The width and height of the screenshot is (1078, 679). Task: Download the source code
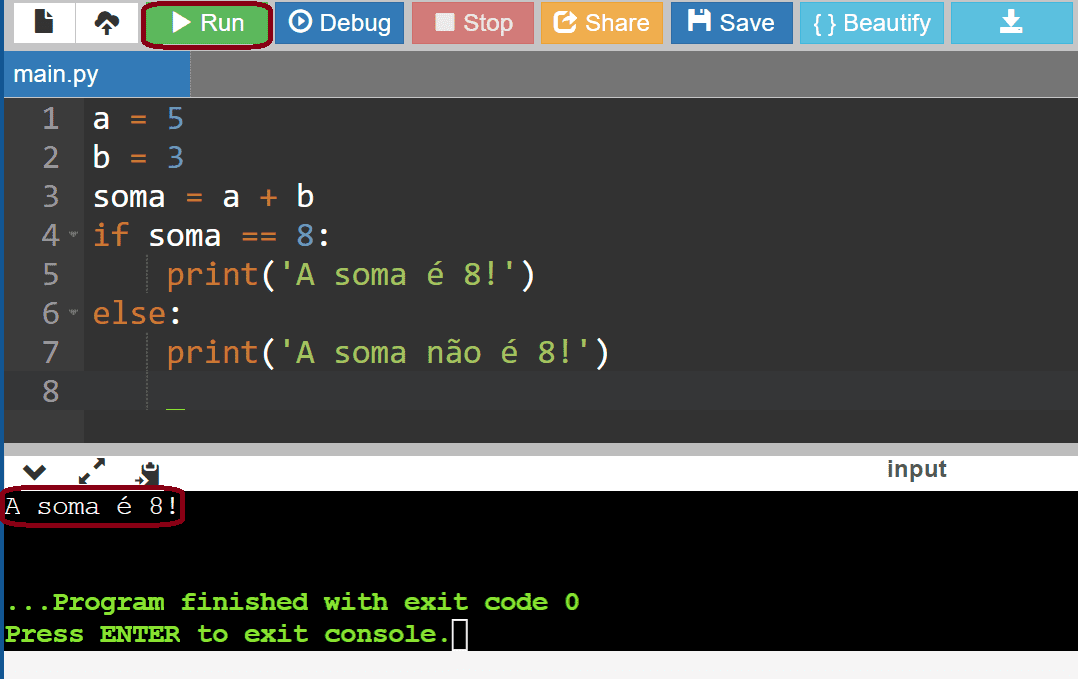click(1011, 23)
